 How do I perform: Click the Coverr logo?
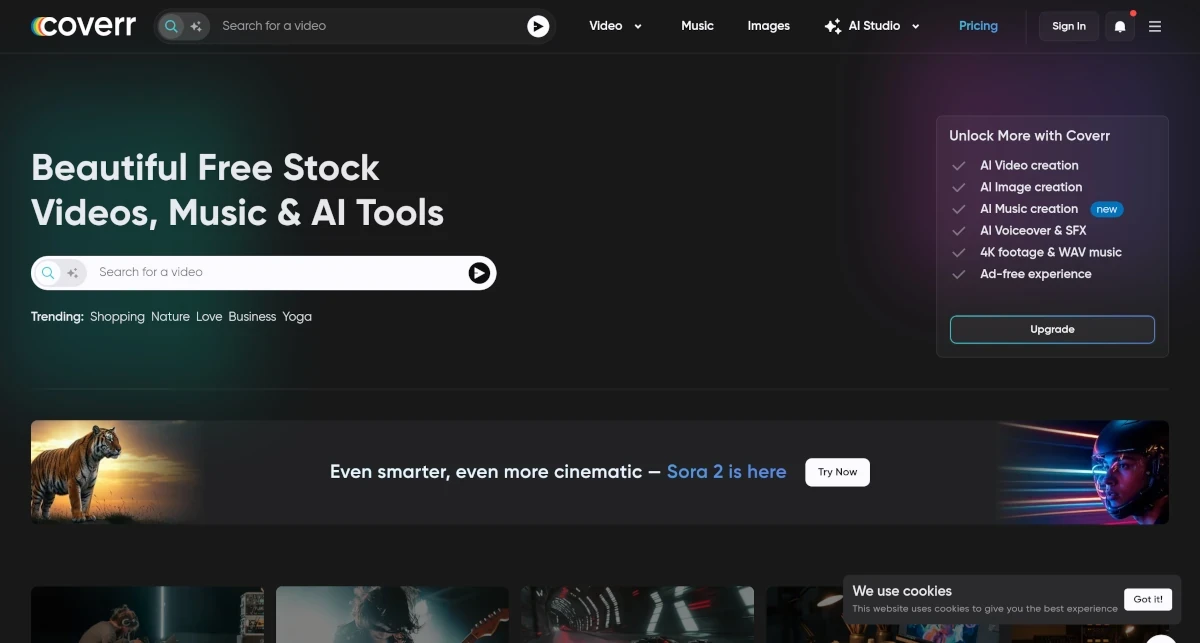tap(83, 26)
